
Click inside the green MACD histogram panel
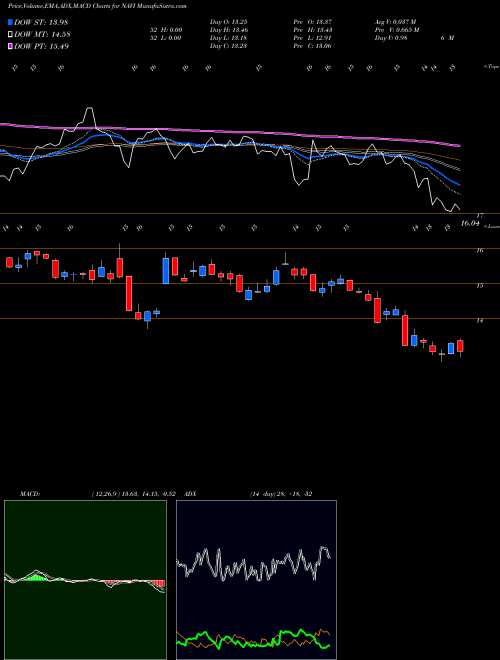point(85,580)
